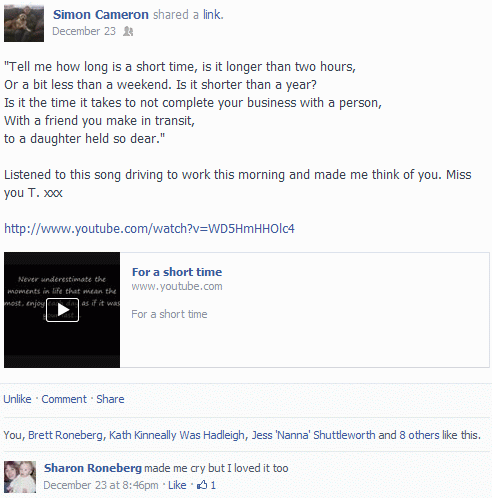Play the video via the thumbnail play button
492x498 pixels.
click(x=62, y=310)
